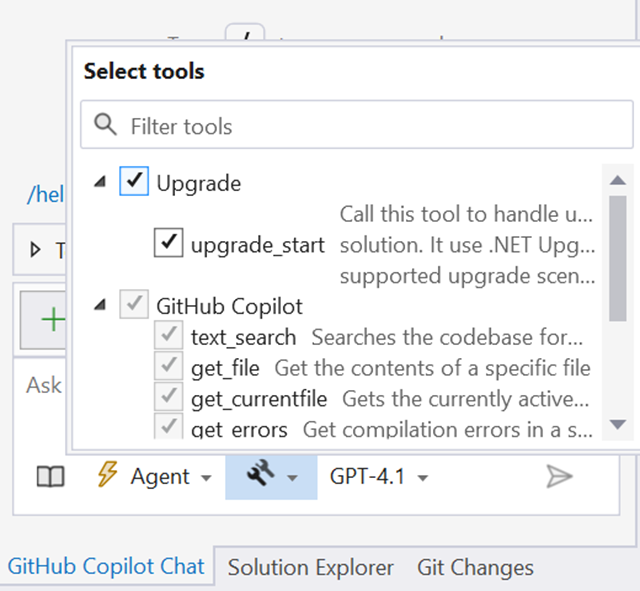Click the search magnifier icon in Filter tools
The height and width of the screenshot is (591, 640).
coord(105,124)
